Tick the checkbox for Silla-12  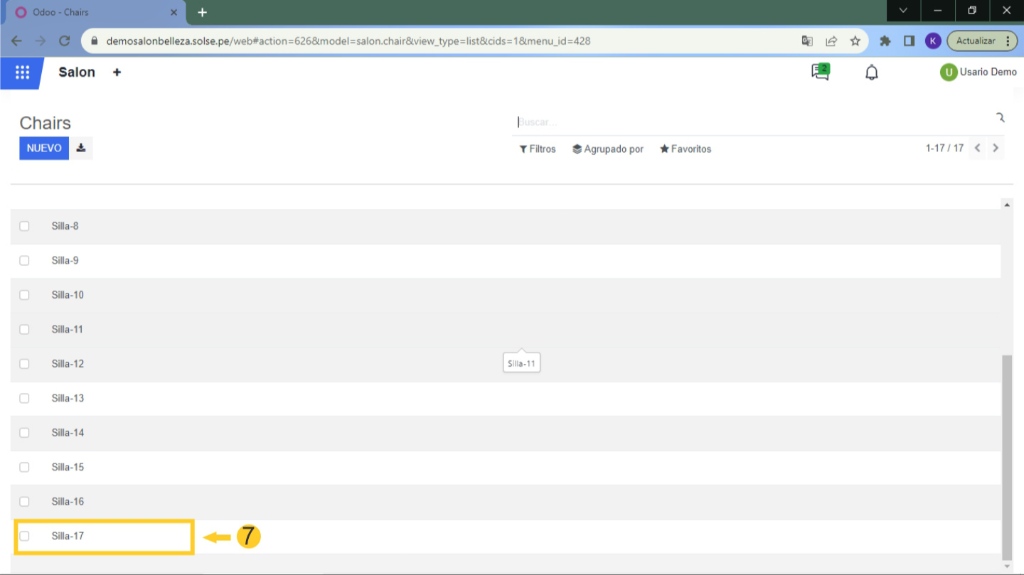coord(25,364)
